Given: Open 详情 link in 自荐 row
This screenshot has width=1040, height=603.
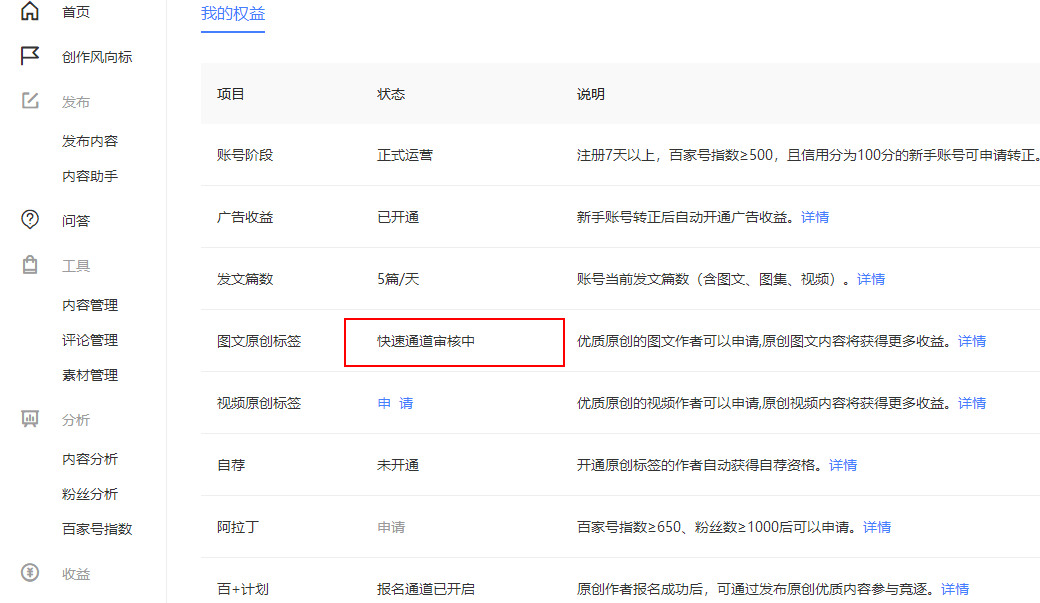Looking at the screenshot, I should pos(843,465).
